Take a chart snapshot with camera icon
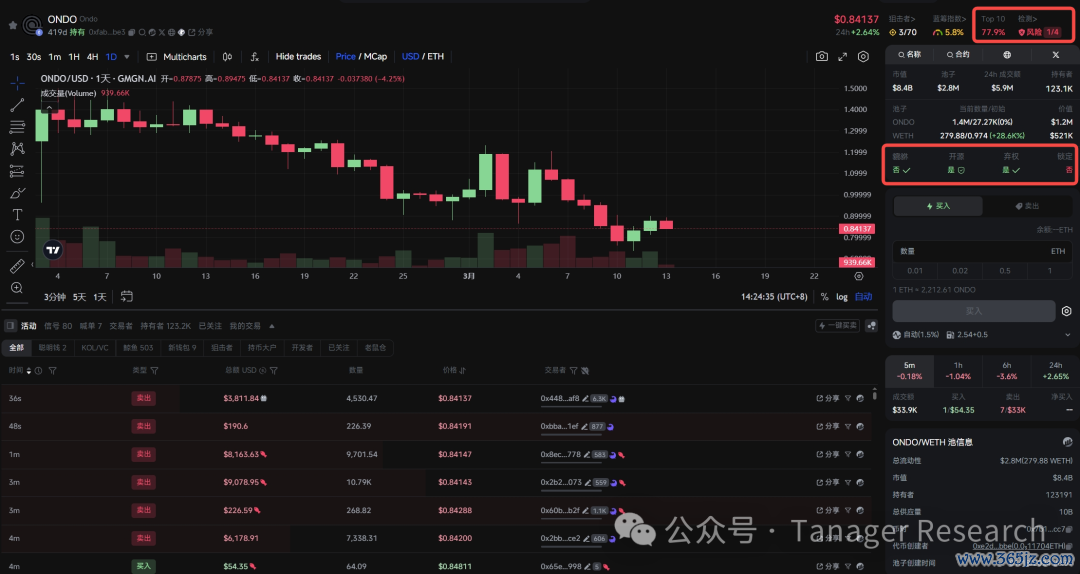Viewport: 1080px width, 574px height. (x=822, y=57)
